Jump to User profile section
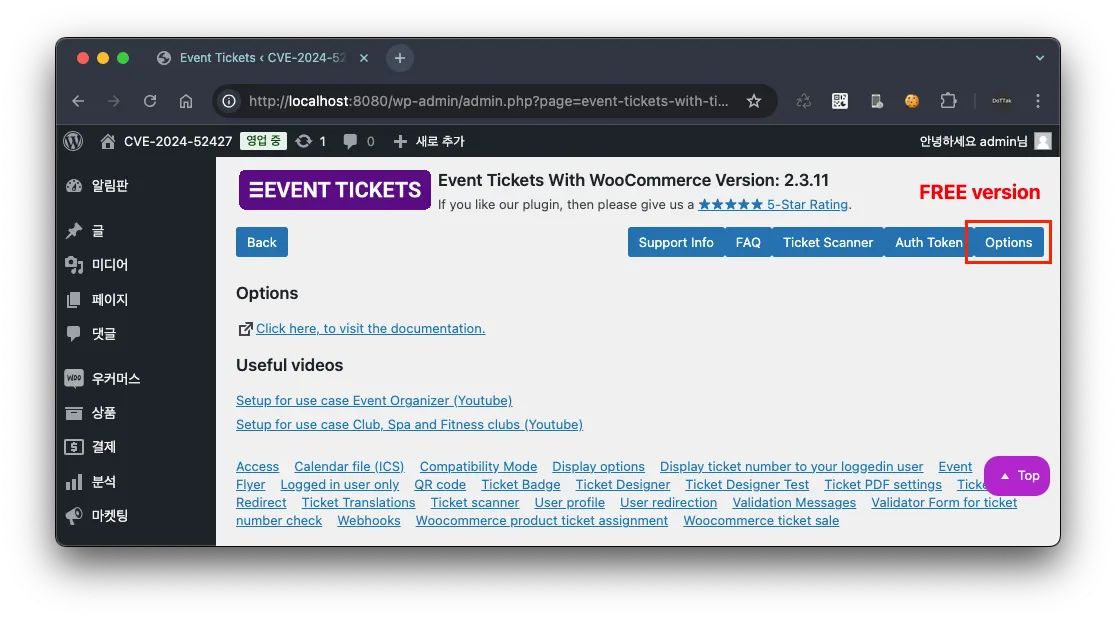Screen dimensions: 1116x620 click(x=569, y=502)
